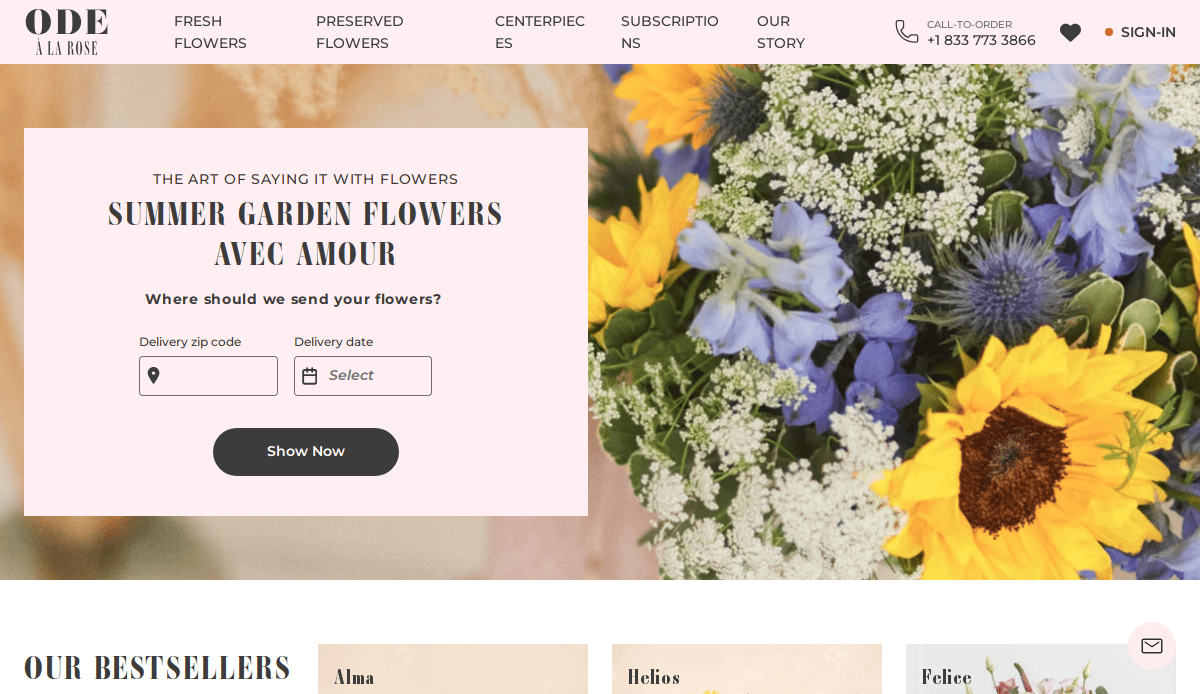The height and width of the screenshot is (694, 1200).
Task: Open the calendar icon in the delivery date field
Action: tap(310, 375)
